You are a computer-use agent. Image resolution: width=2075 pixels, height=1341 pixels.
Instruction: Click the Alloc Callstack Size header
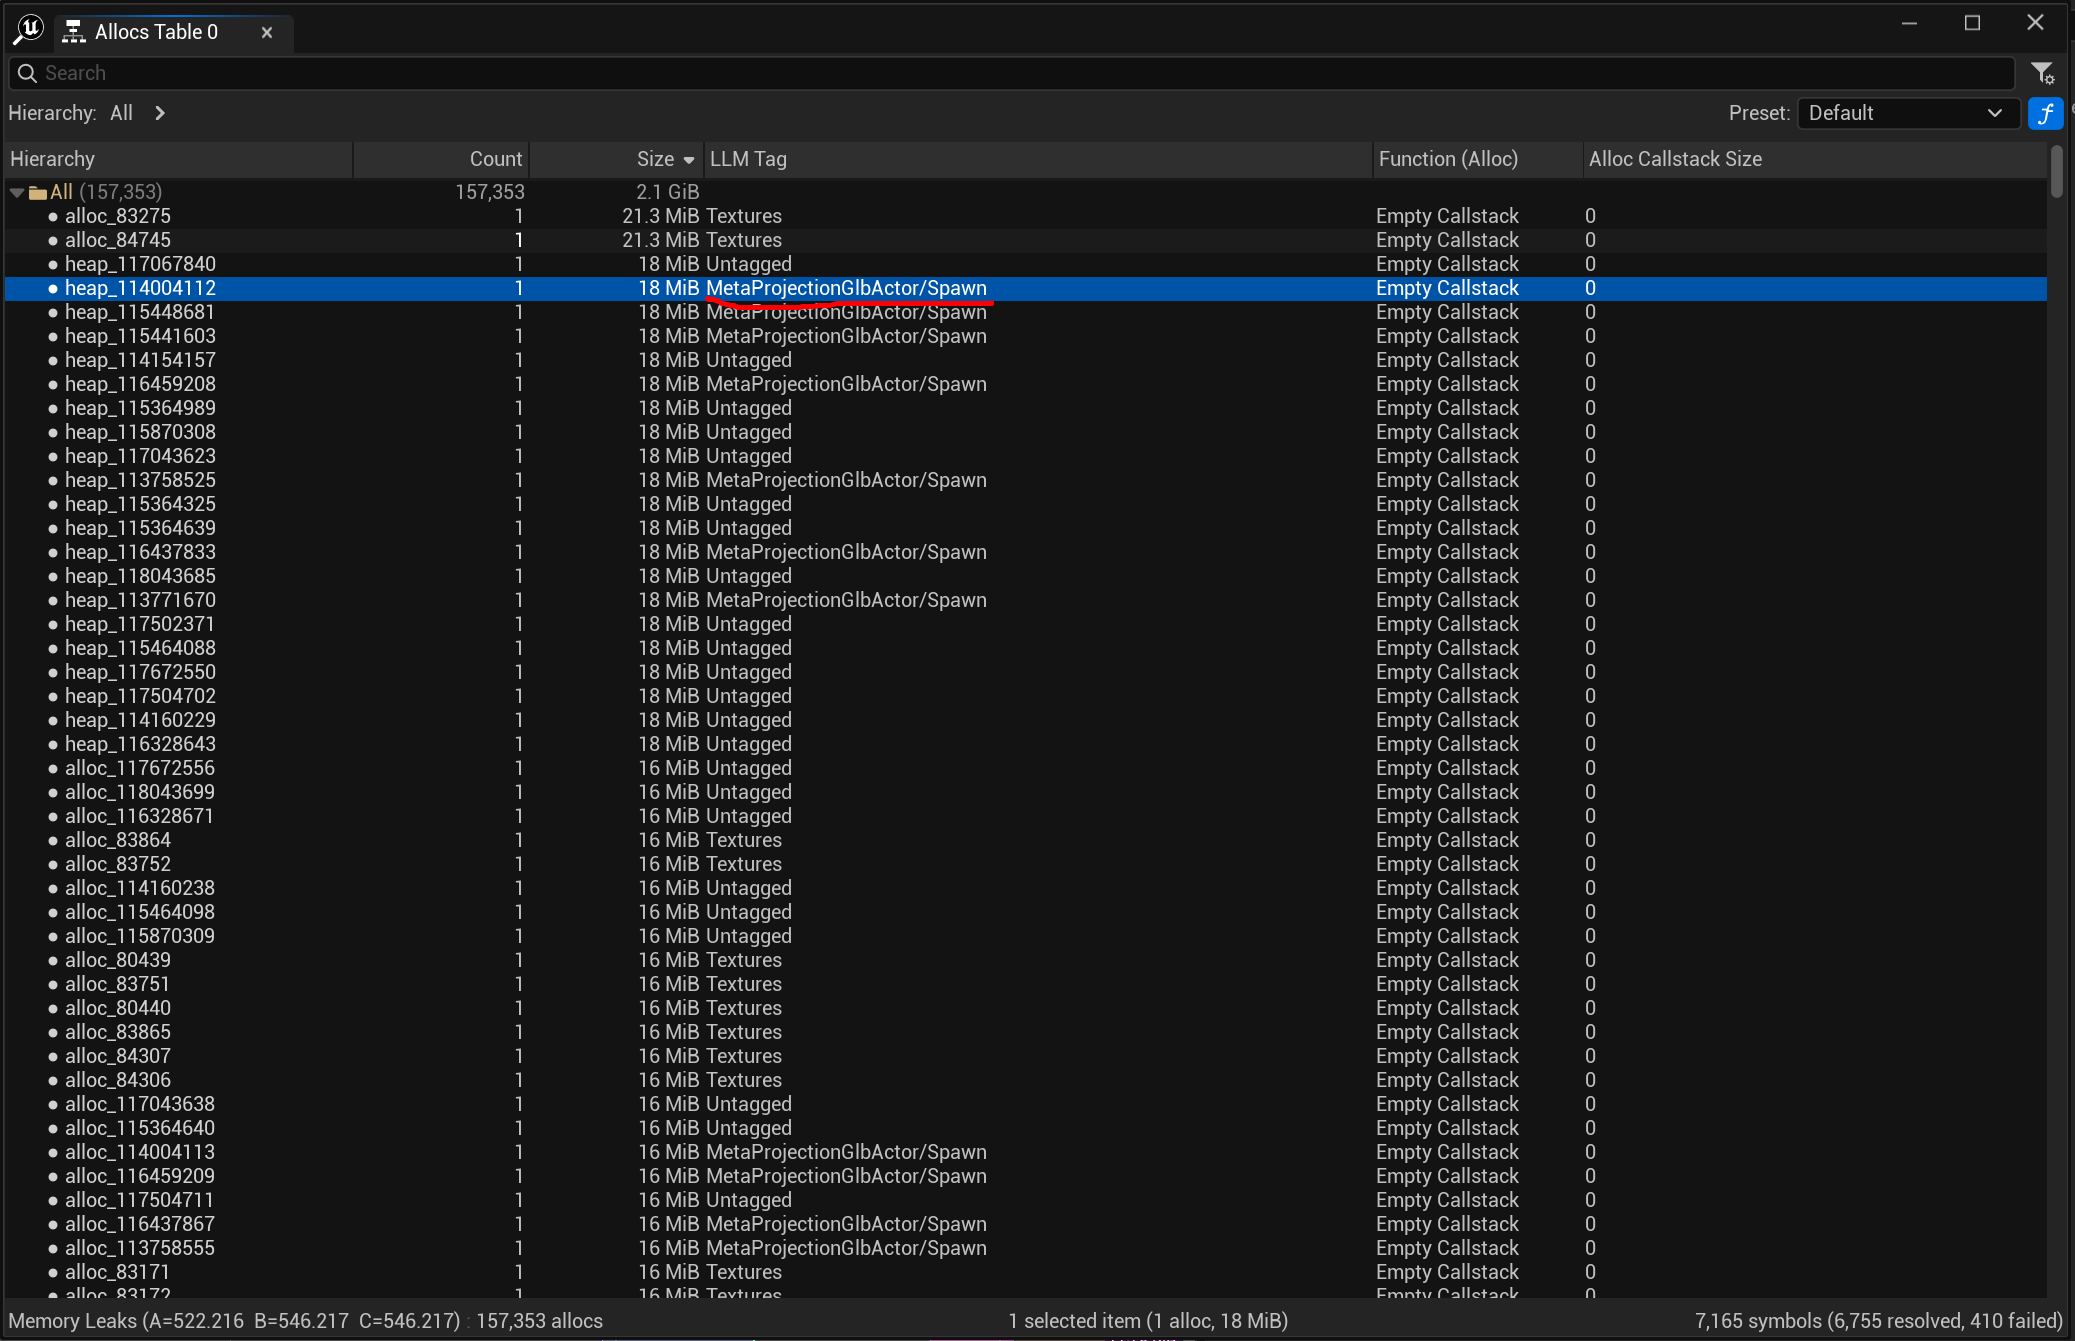[x=1675, y=159]
